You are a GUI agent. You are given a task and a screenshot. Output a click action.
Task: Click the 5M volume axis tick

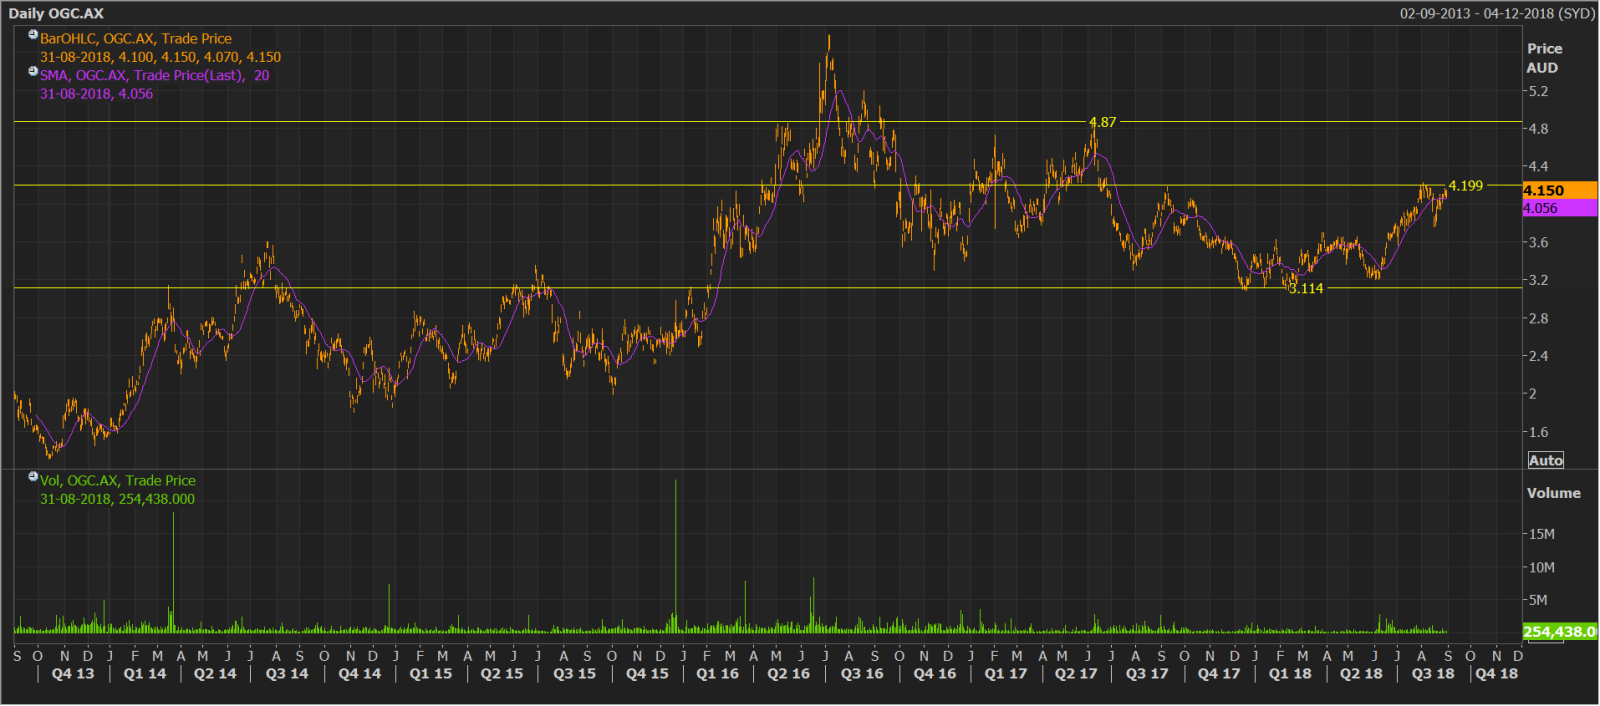(x=1538, y=600)
